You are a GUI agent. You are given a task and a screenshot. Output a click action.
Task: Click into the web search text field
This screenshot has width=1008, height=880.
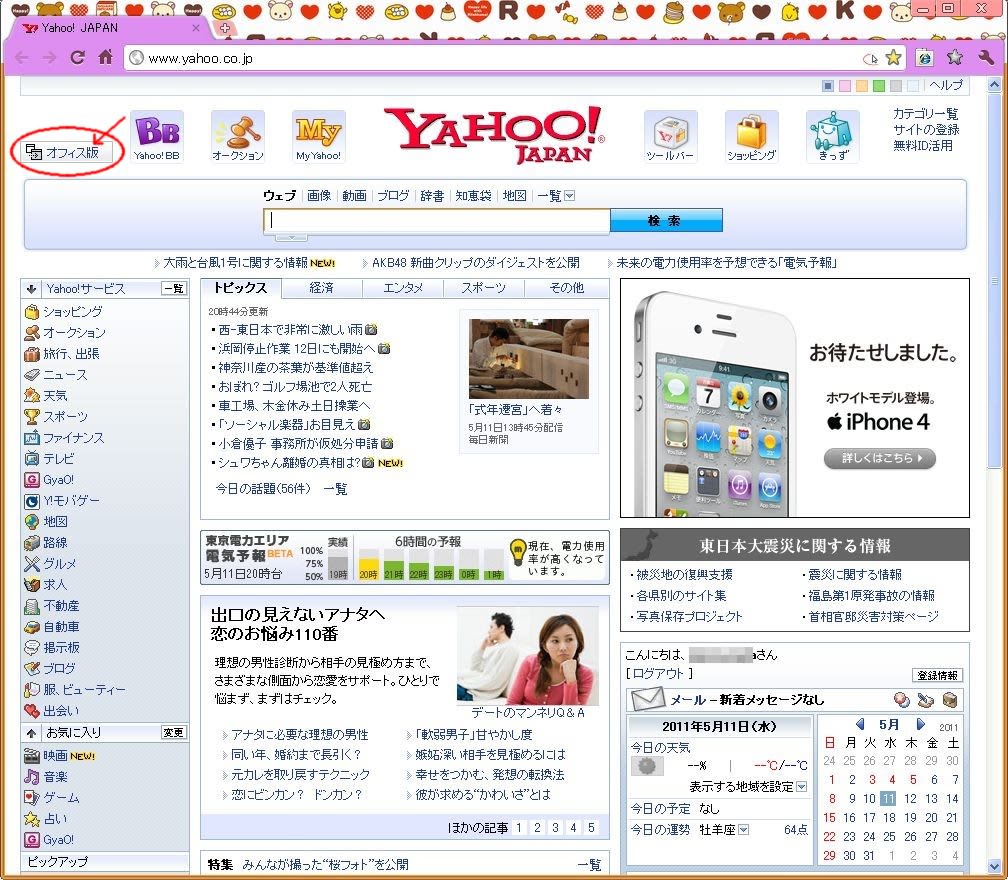click(437, 220)
